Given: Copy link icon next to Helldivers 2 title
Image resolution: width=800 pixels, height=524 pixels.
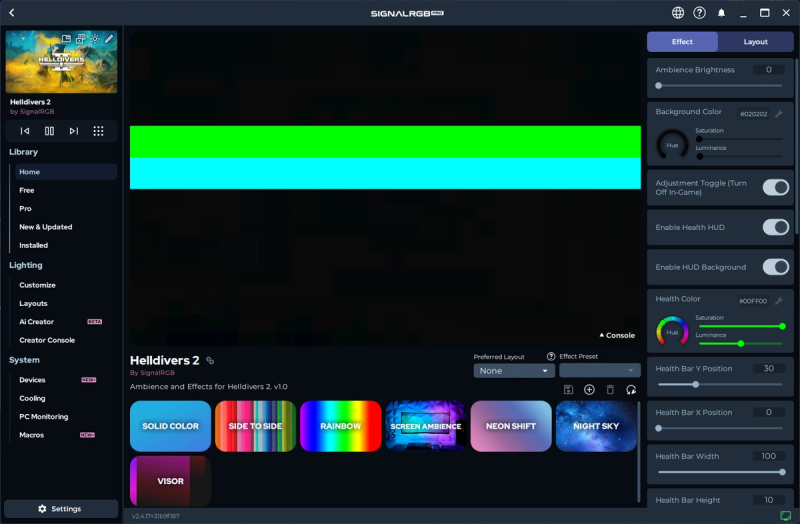Looking at the screenshot, I should click(210, 360).
